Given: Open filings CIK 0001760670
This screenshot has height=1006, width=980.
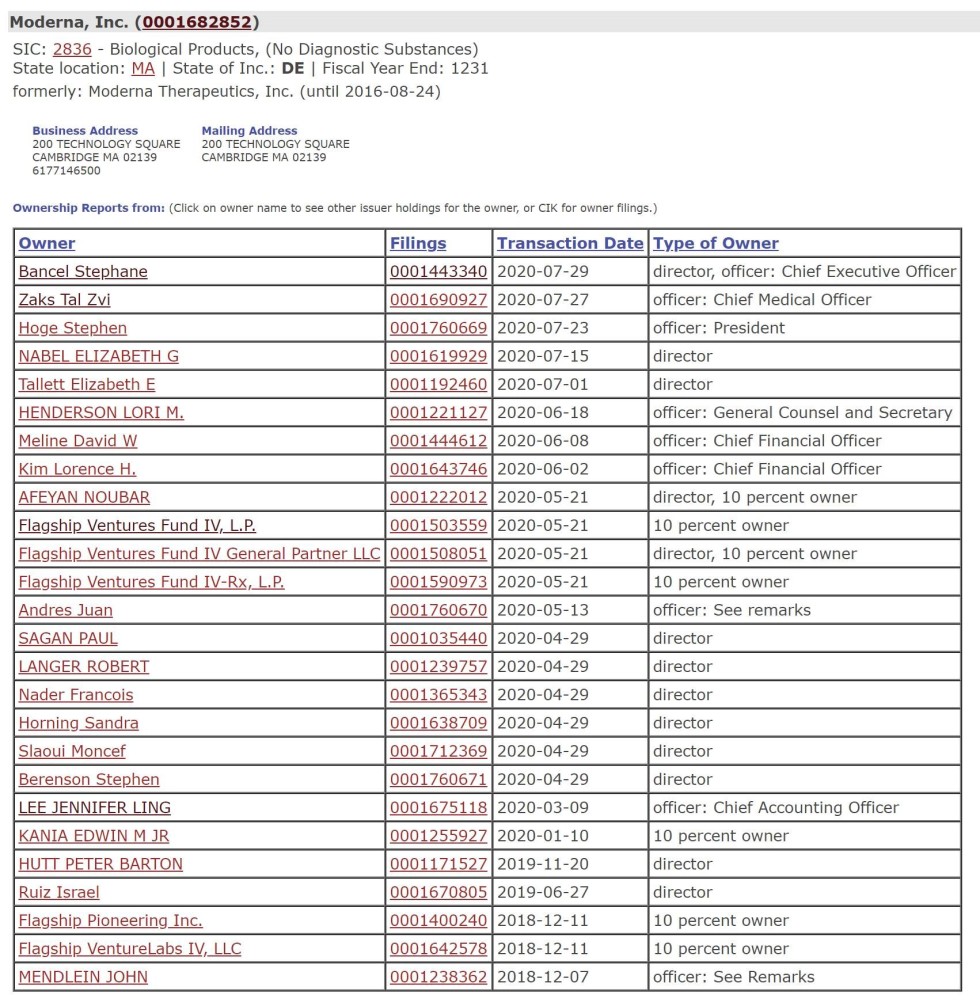Looking at the screenshot, I should 438,610.
